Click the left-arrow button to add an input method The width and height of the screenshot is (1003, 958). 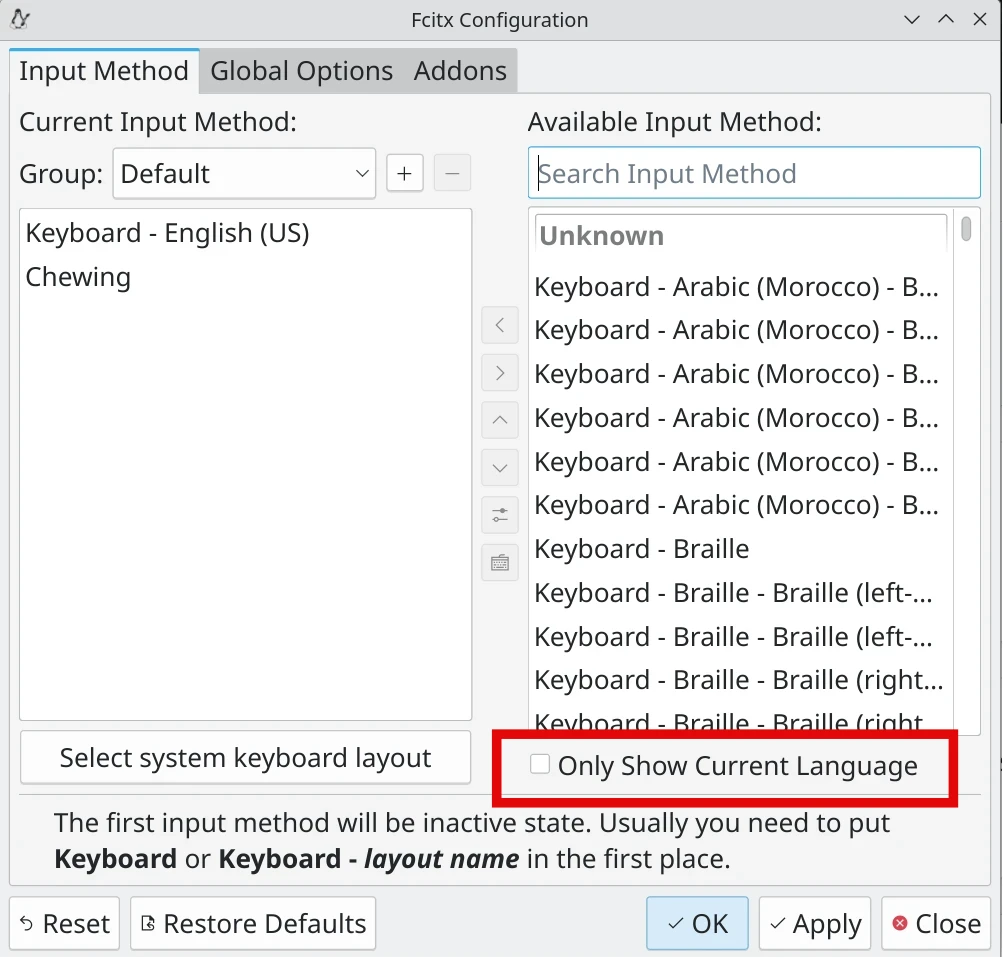500,326
